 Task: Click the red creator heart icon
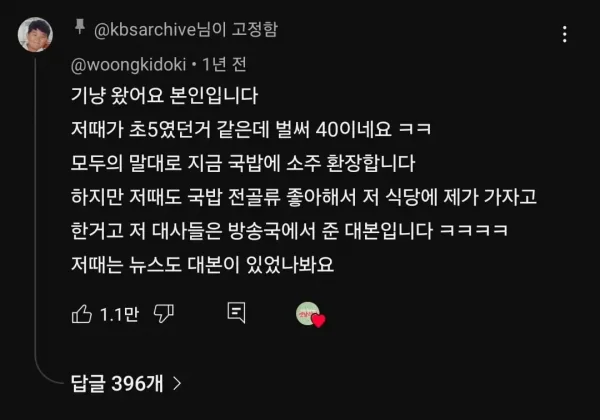click(318, 321)
